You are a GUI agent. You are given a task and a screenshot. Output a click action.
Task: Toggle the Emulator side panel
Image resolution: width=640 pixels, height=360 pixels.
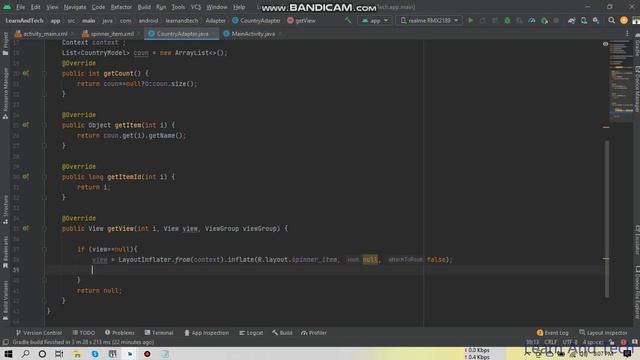(636, 240)
